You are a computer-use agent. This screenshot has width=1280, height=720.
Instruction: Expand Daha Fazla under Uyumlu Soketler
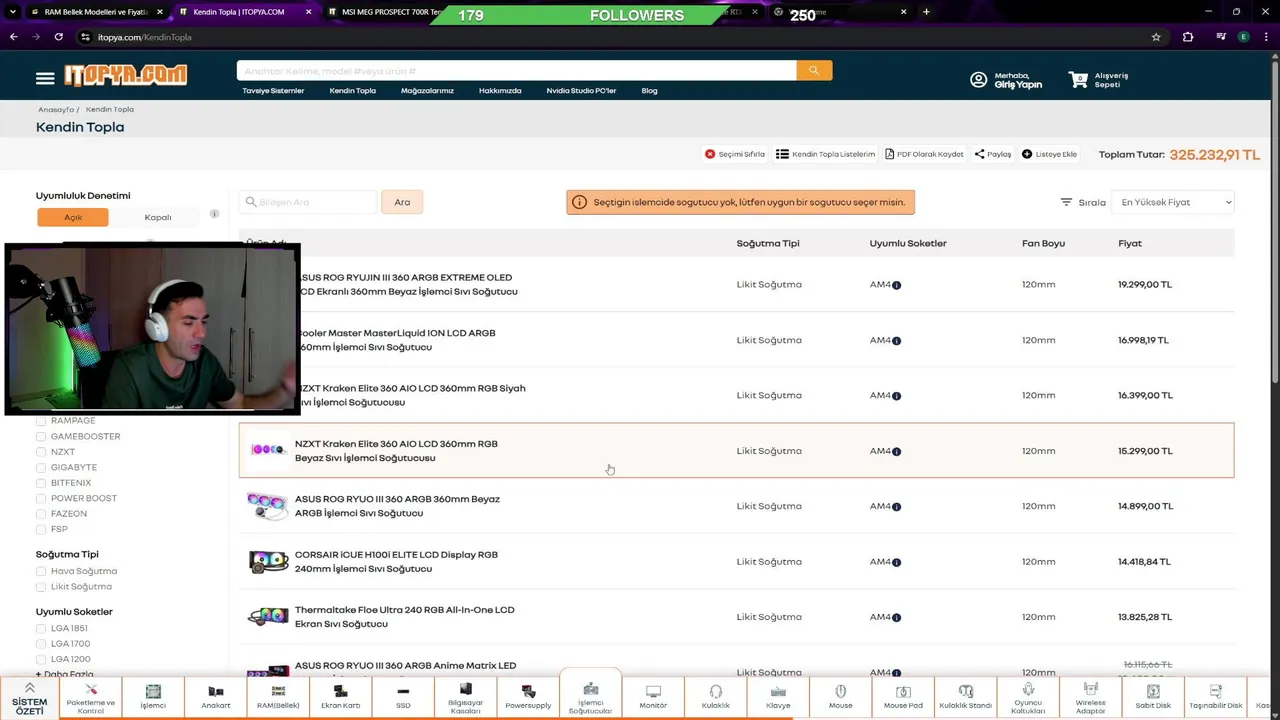[x=64, y=674]
